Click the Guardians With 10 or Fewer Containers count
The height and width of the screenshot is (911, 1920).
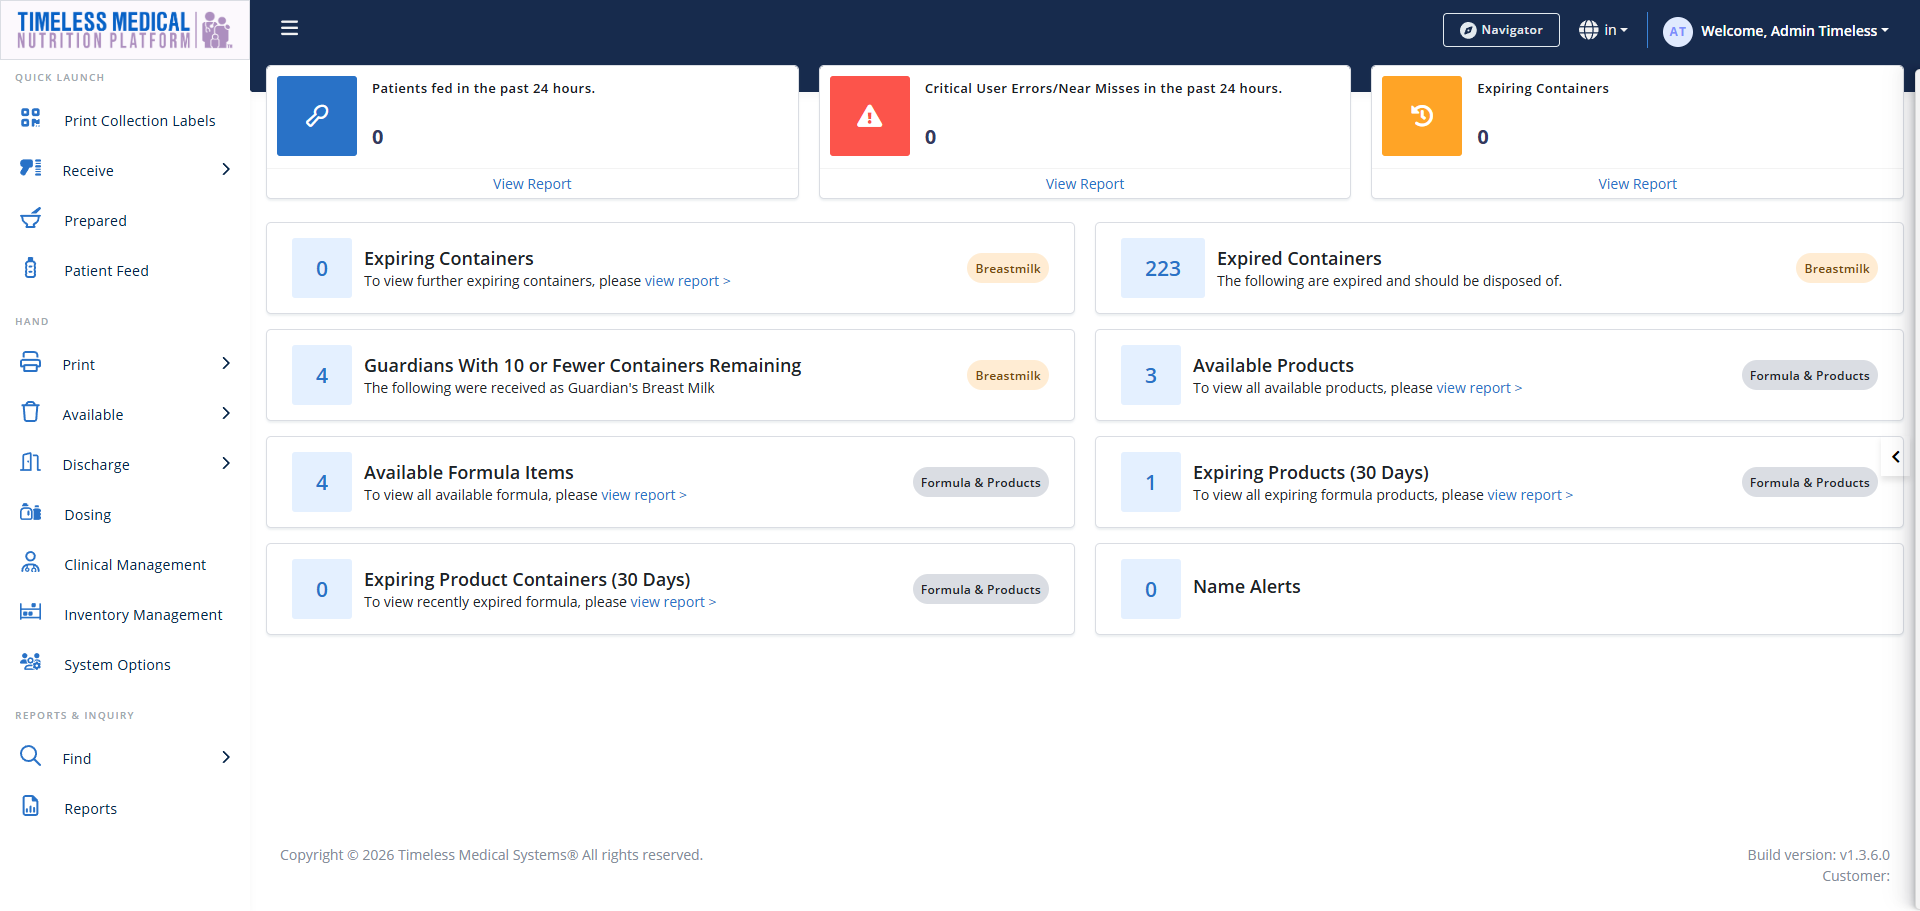[322, 375]
